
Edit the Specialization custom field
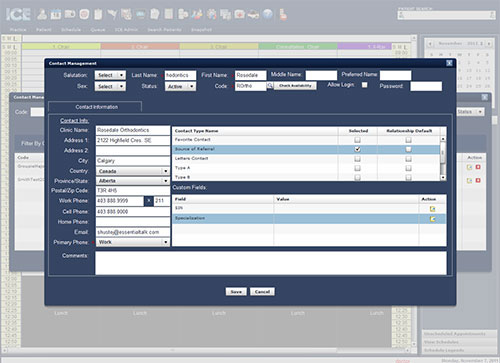432,219
